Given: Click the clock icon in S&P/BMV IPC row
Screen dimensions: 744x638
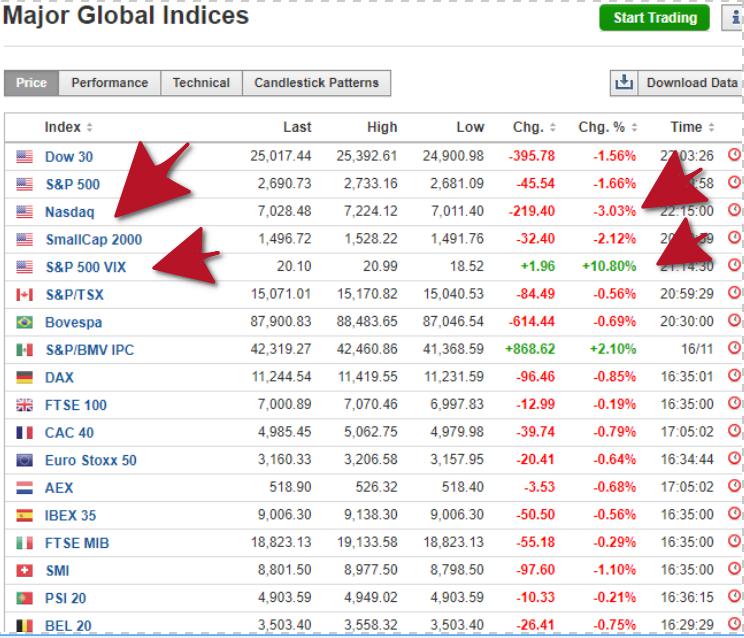Looking at the screenshot, I should (x=735, y=348).
